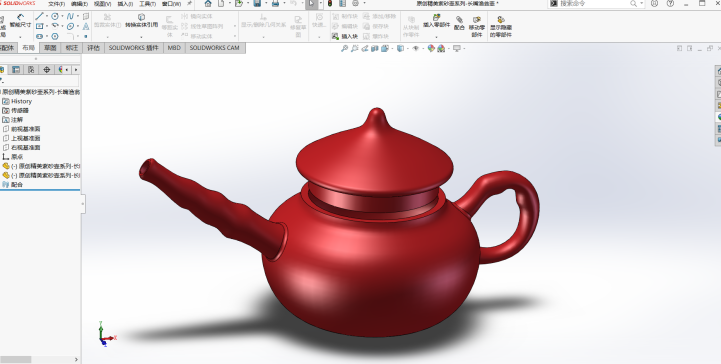
Task: Open the Edit Appearance color ball
Action: click(x=431, y=48)
